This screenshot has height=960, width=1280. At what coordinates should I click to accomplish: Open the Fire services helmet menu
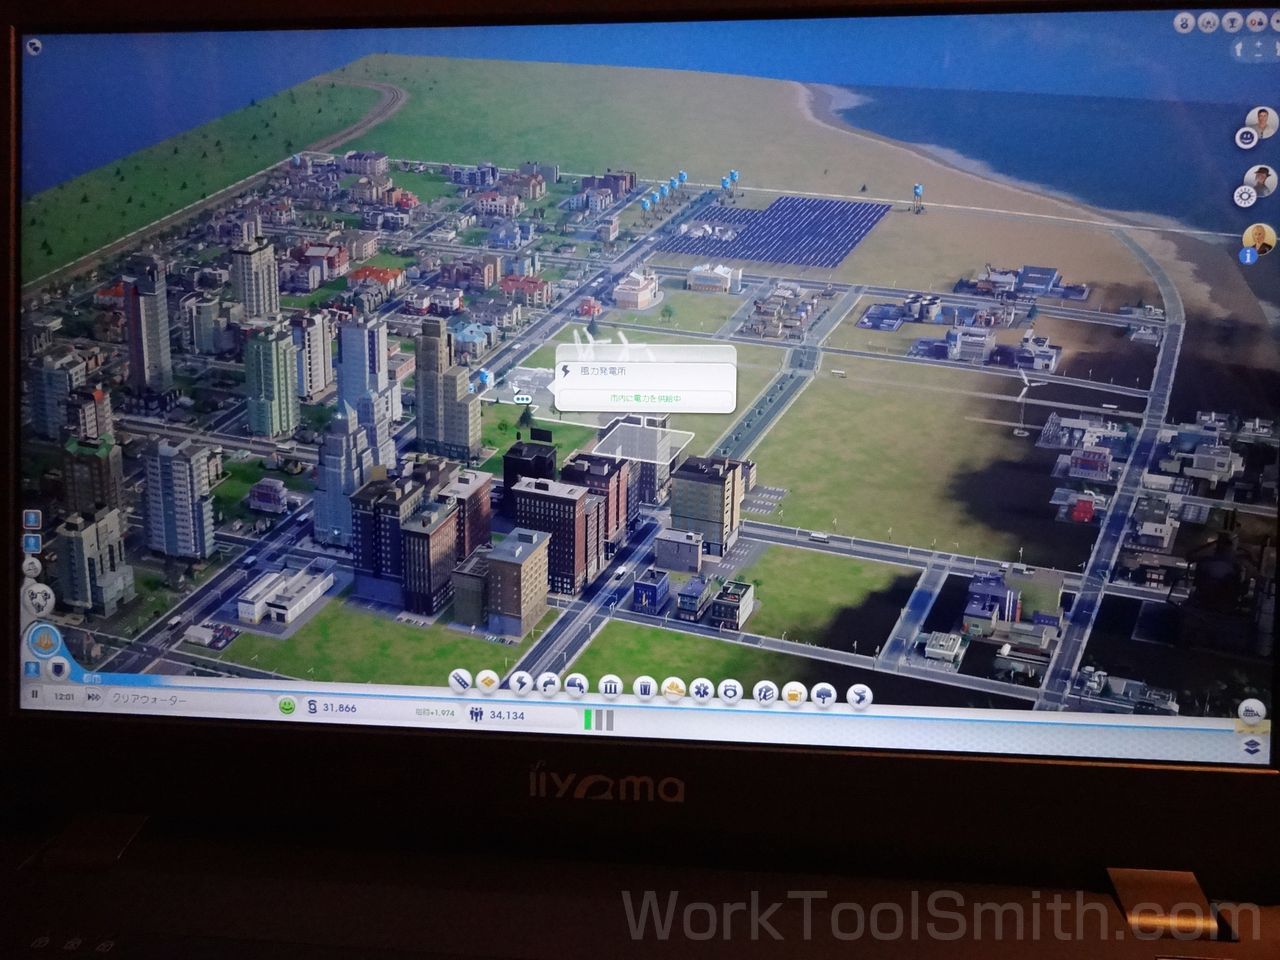[674, 687]
